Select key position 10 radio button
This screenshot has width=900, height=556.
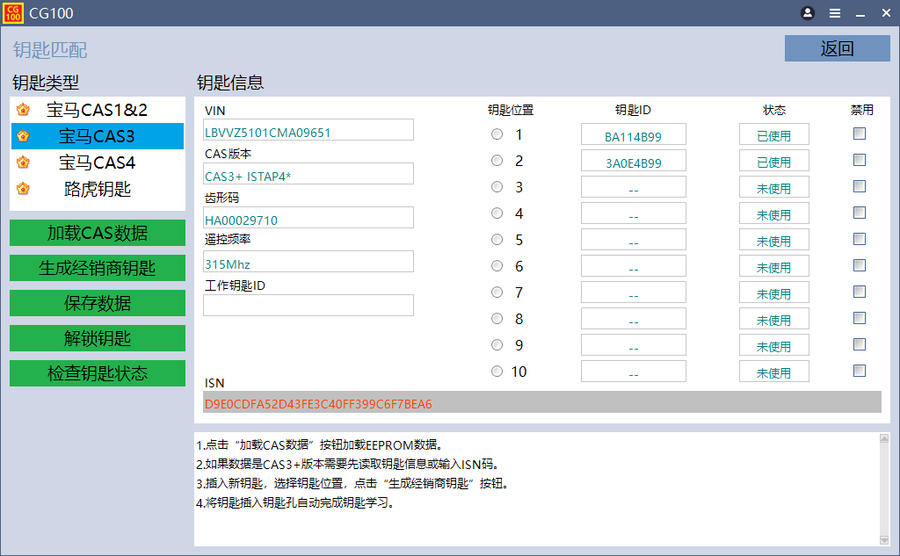pos(497,372)
